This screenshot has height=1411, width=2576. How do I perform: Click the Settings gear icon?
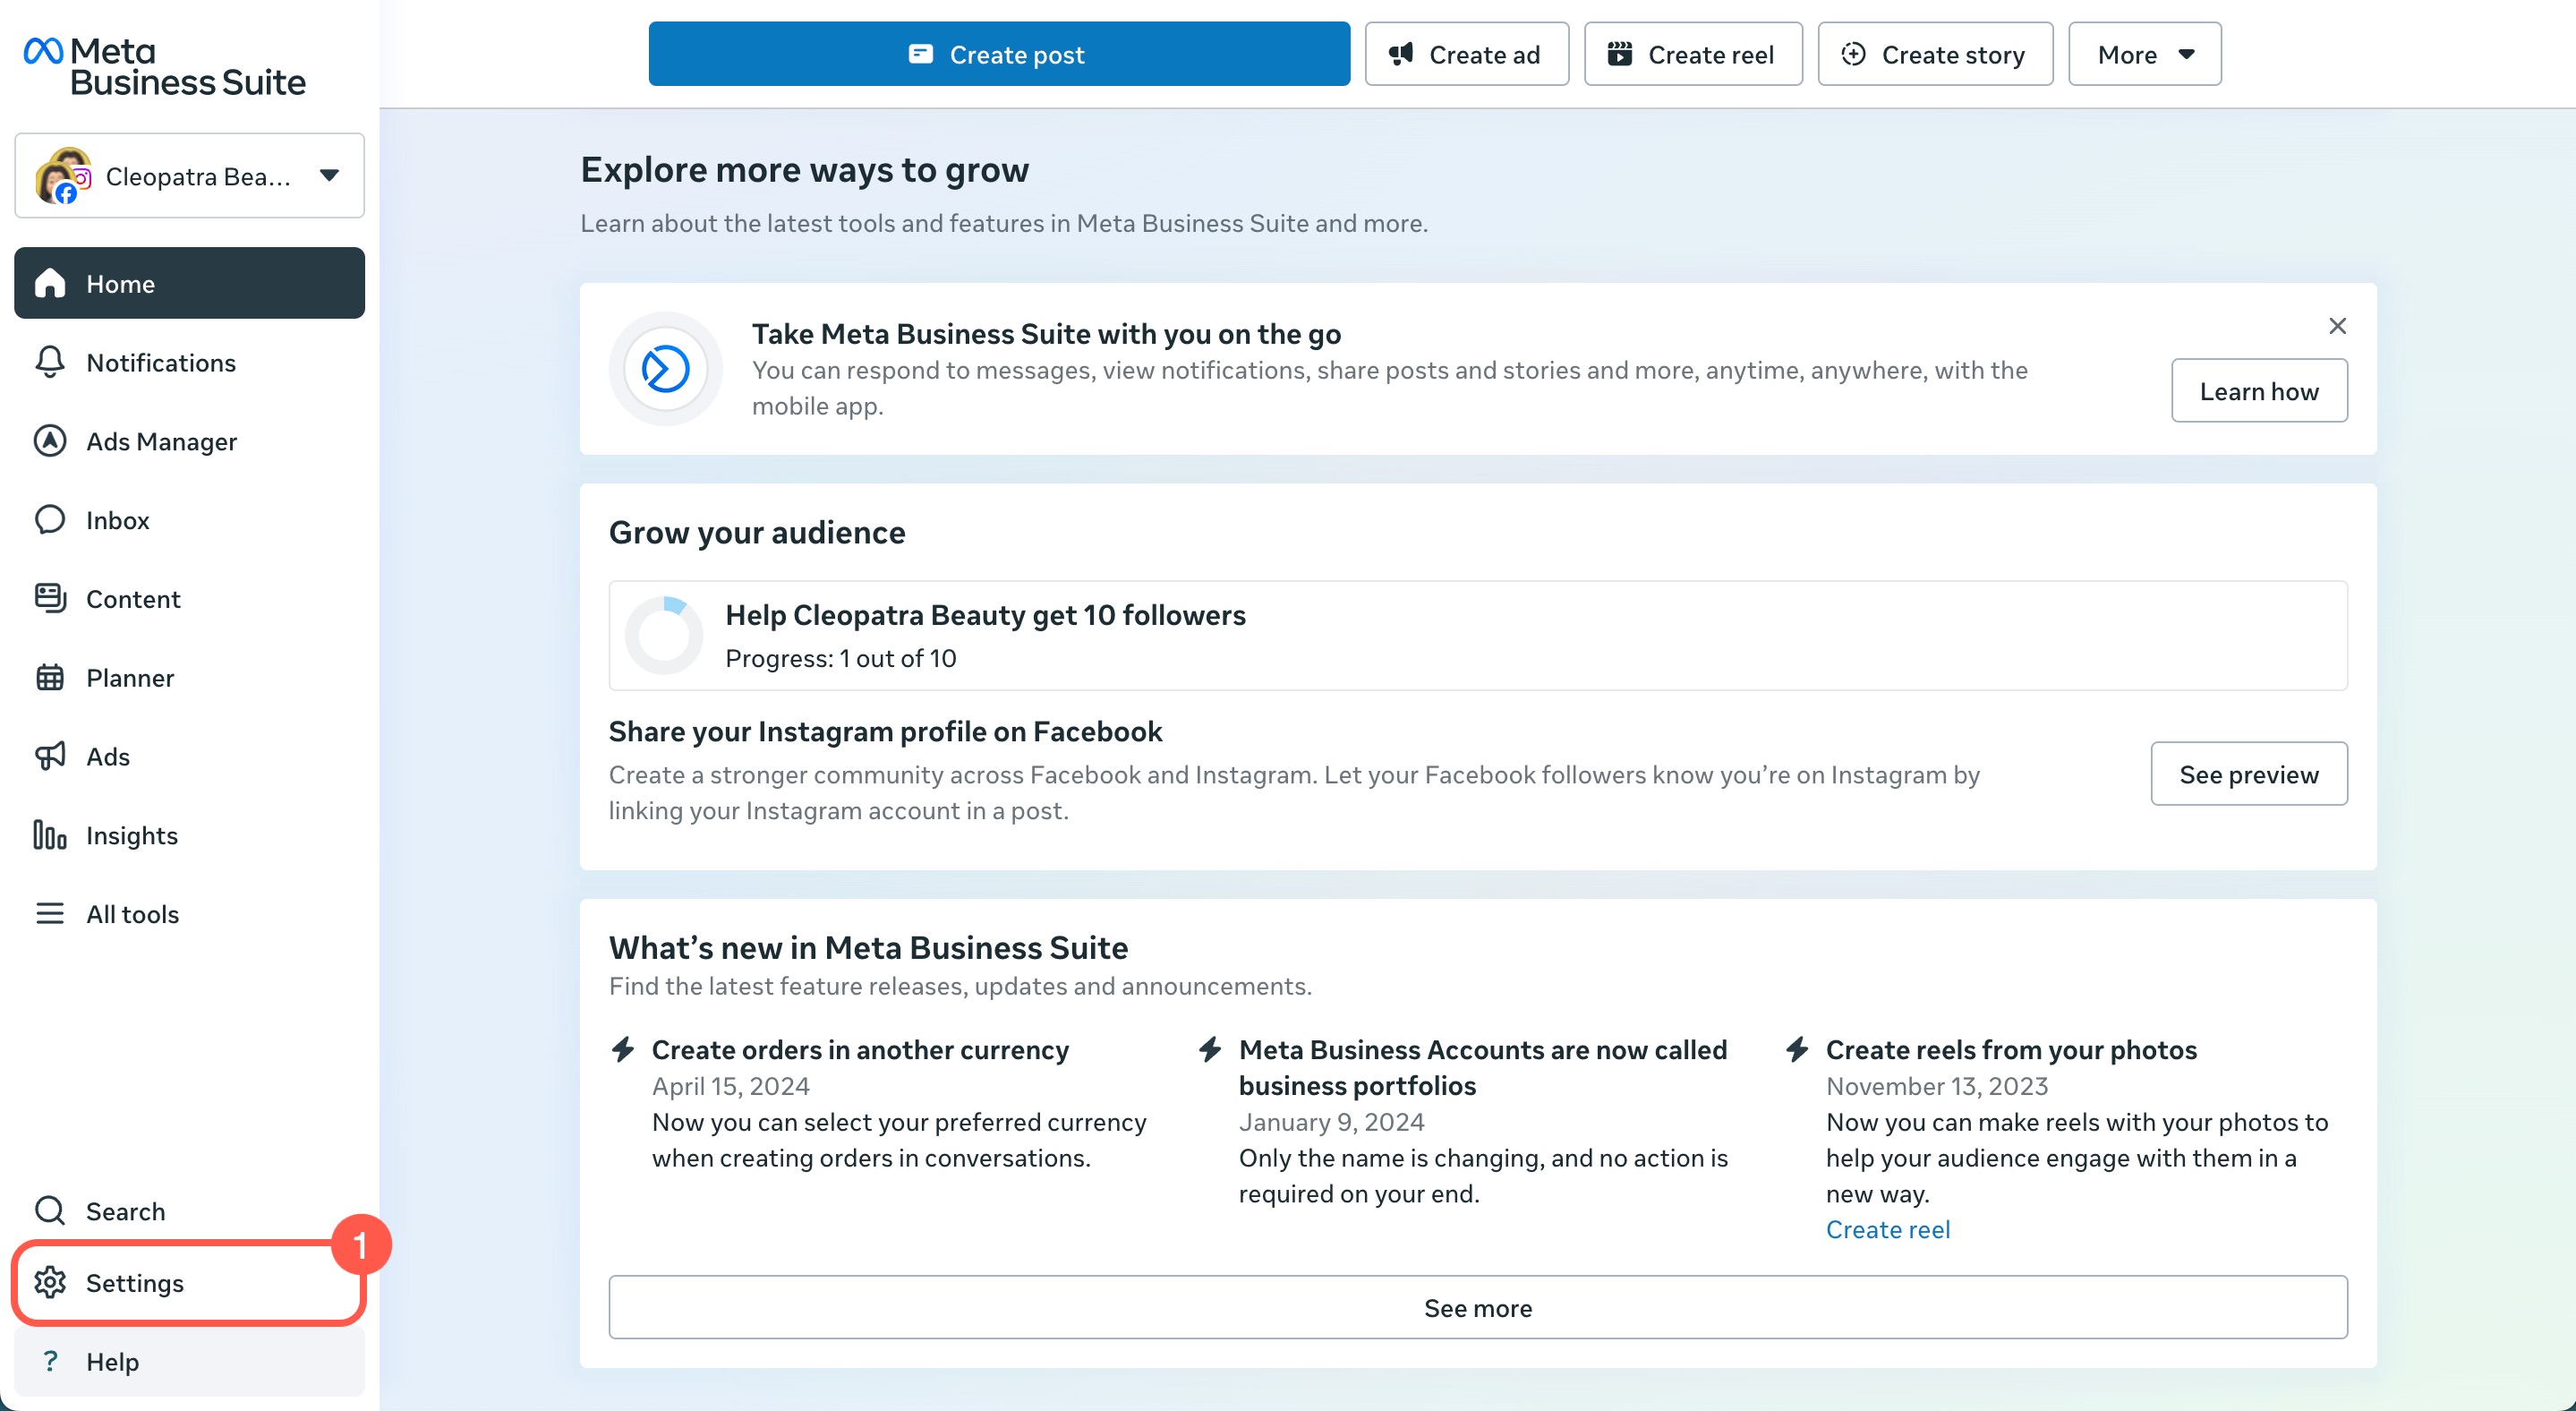tap(49, 1282)
